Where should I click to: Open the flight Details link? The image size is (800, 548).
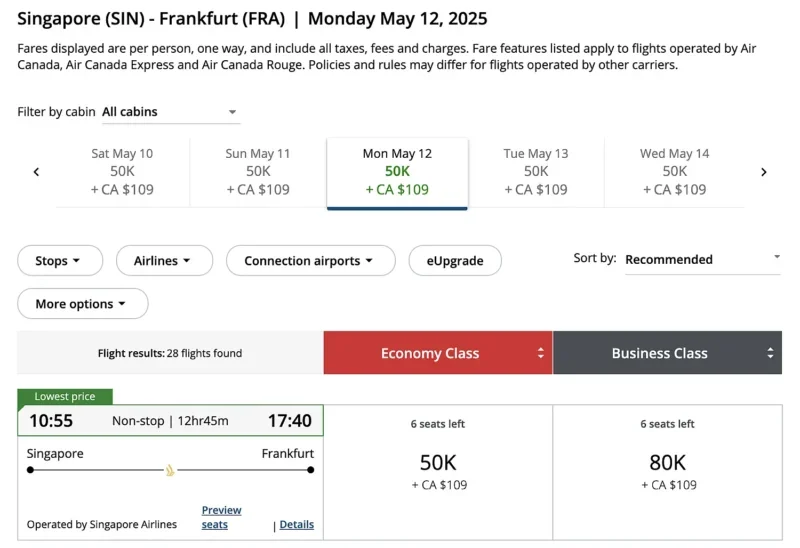(x=296, y=525)
